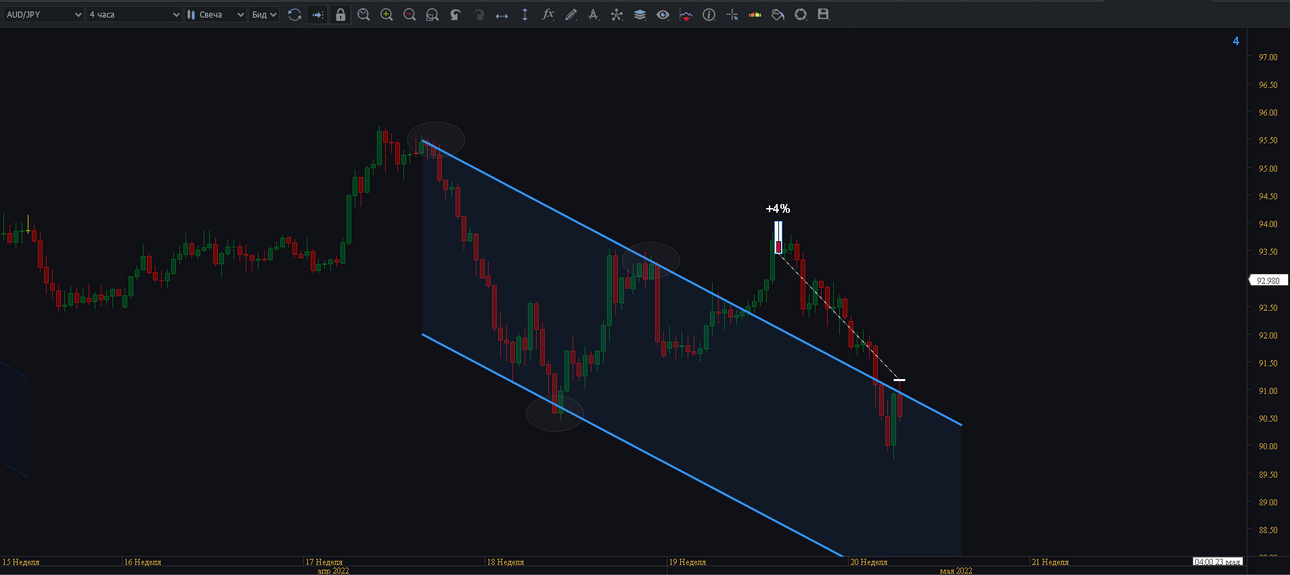Click the '16 Неделя' time axis label
Viewport: 1290px width, 575px height.
141,562
